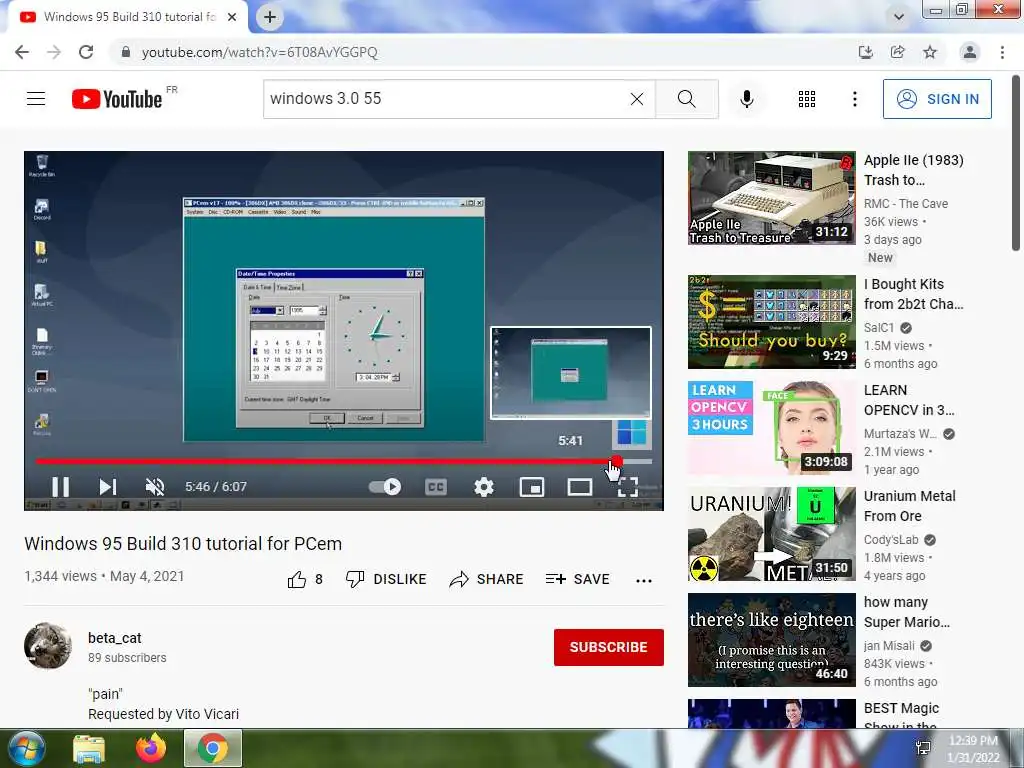Click the network icon in system tray
Screen dimensions: 1024x768
[x=923, y=748]
